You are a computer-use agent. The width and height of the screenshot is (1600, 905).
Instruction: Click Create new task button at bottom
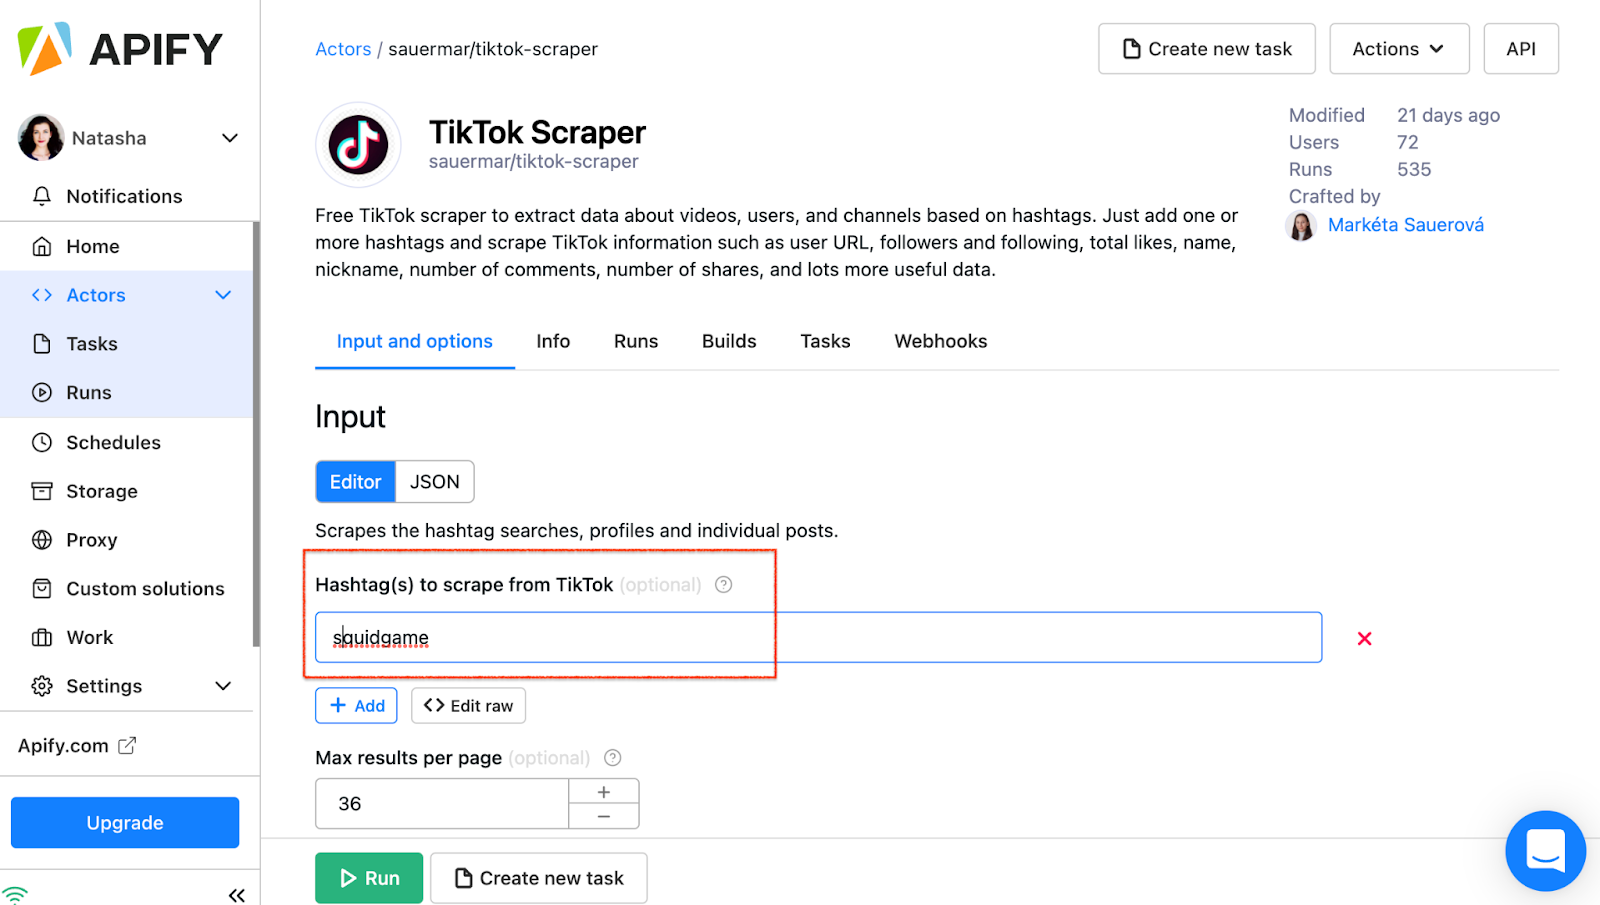pos(539,878)
